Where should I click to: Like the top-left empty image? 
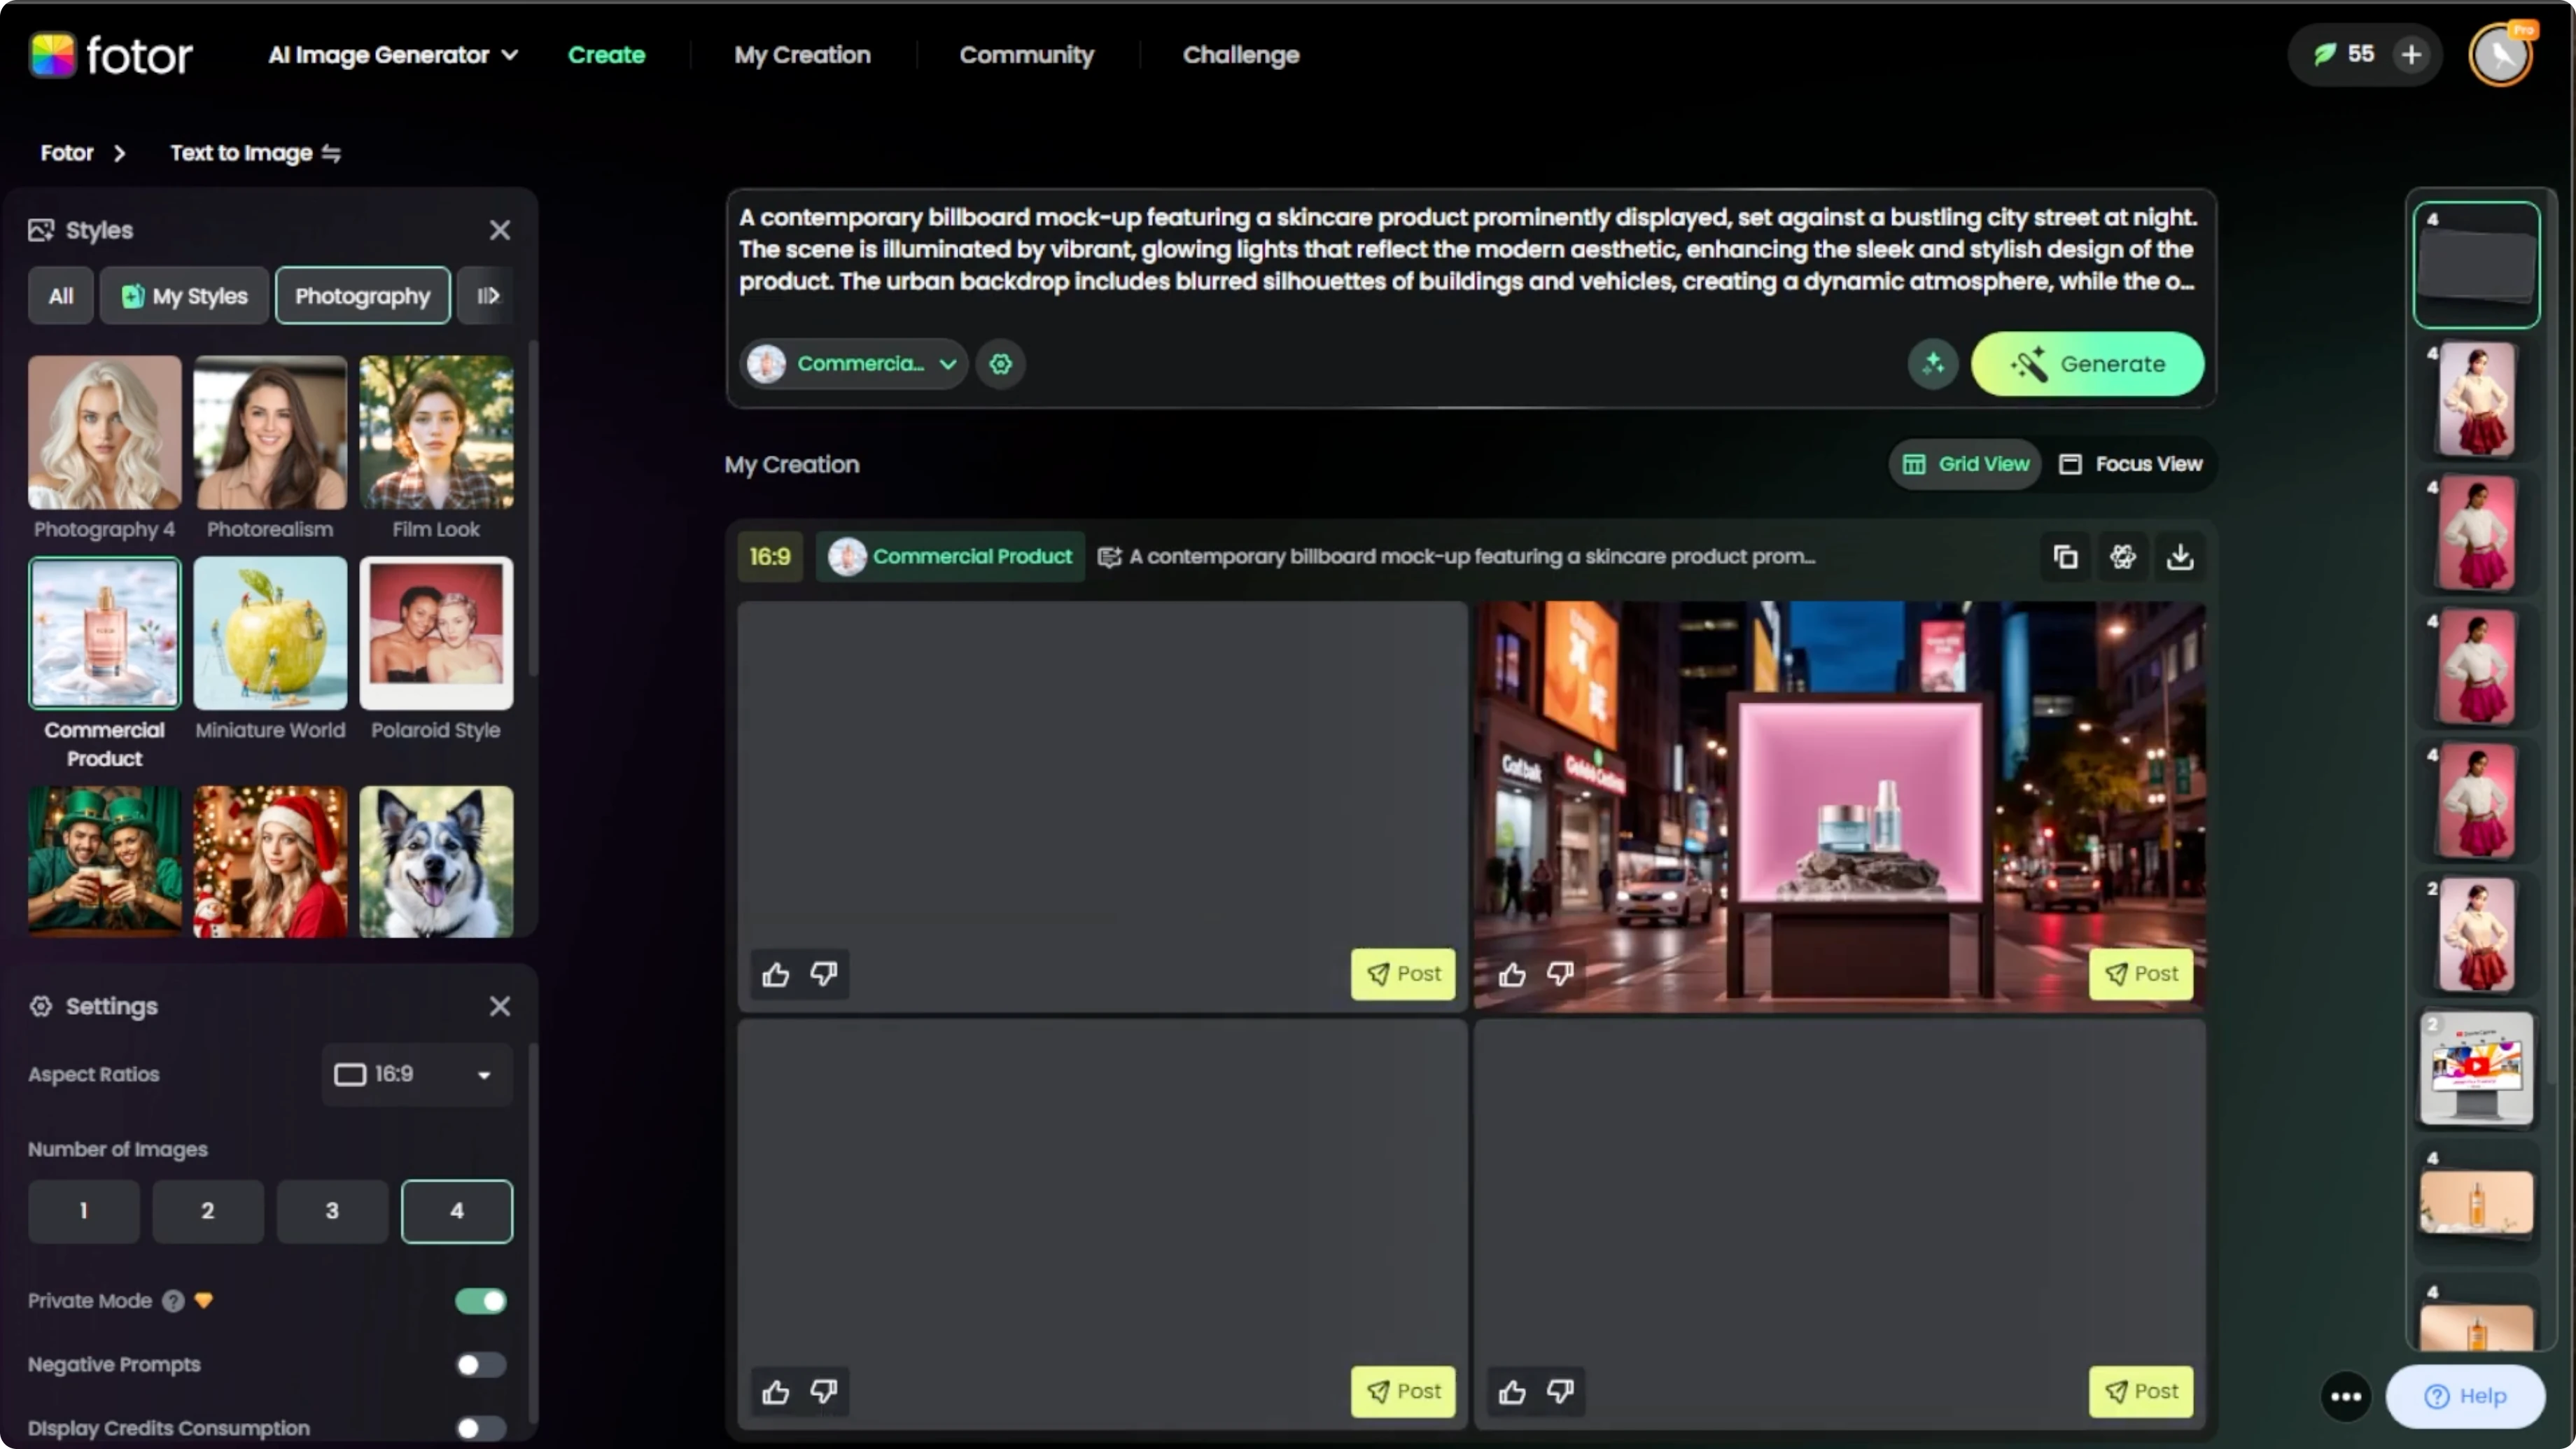(776, 974)
